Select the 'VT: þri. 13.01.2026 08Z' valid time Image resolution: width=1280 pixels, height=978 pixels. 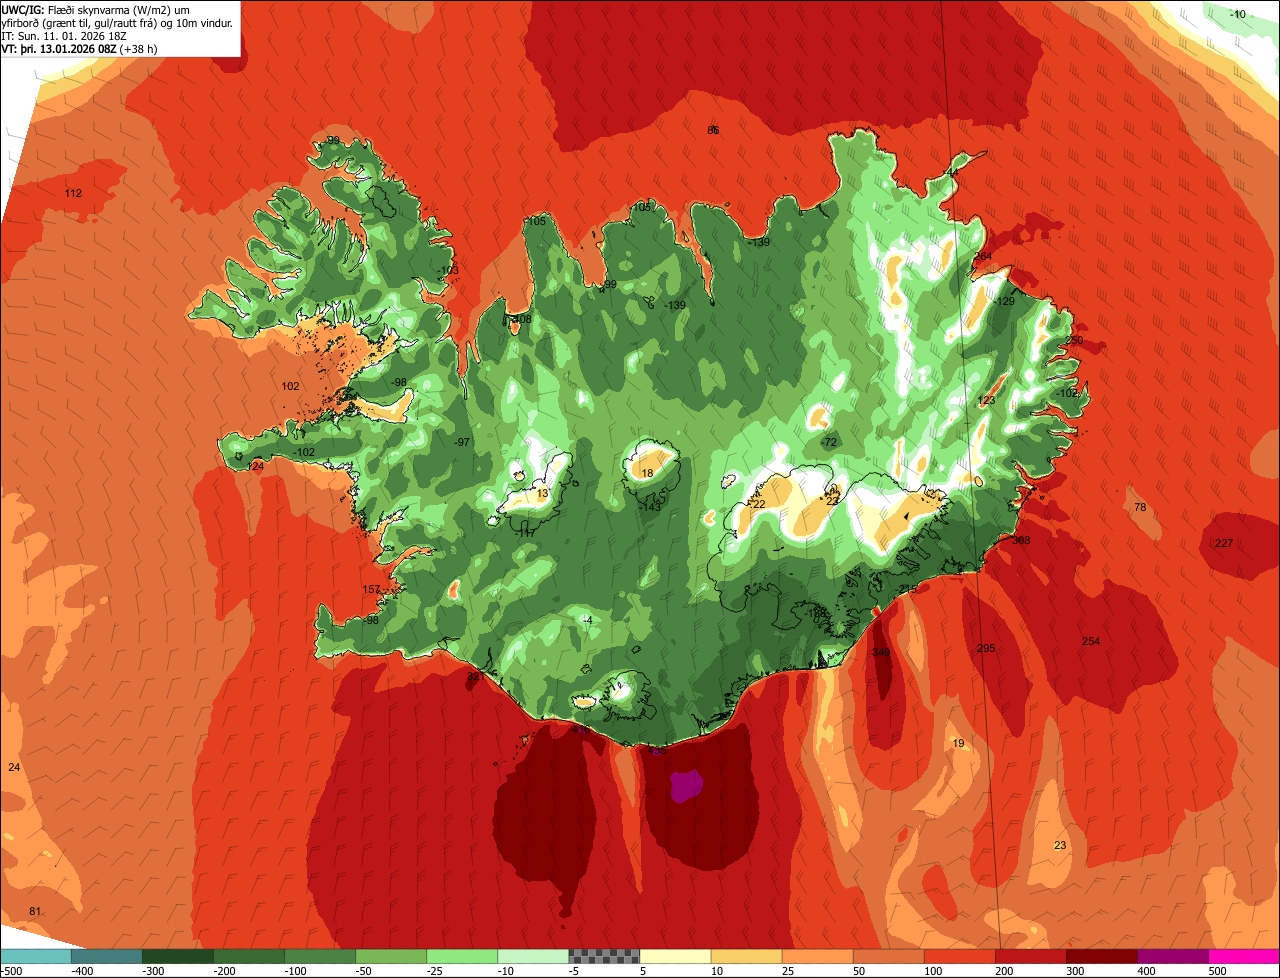(60, 49)
